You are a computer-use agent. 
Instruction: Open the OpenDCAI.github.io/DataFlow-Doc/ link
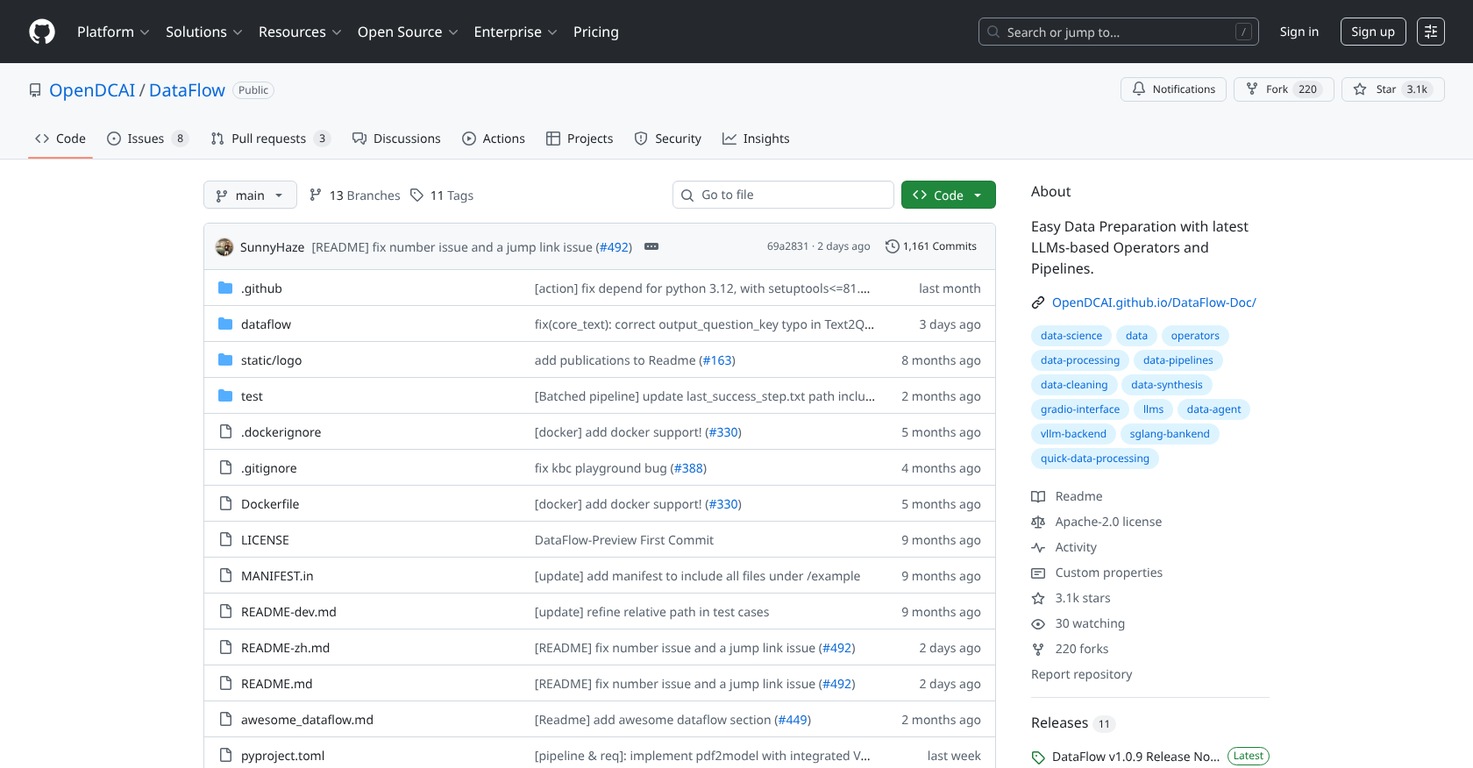1154,301
